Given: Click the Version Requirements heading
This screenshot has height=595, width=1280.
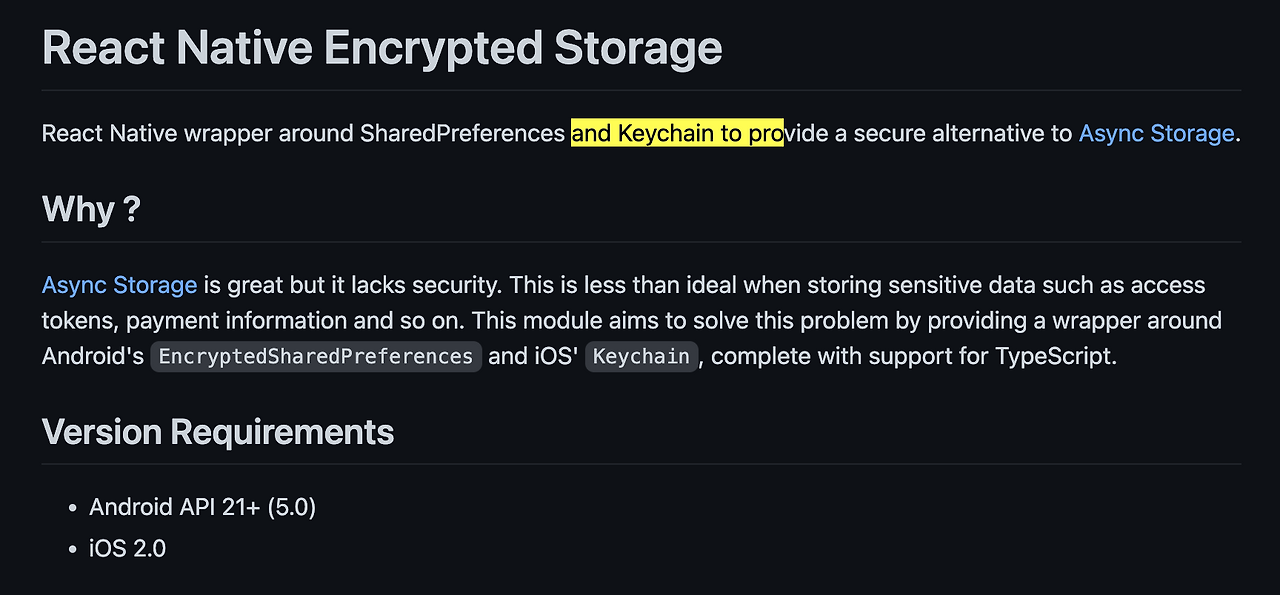Looking at the screenshot, I should click(x=218, y=432).
